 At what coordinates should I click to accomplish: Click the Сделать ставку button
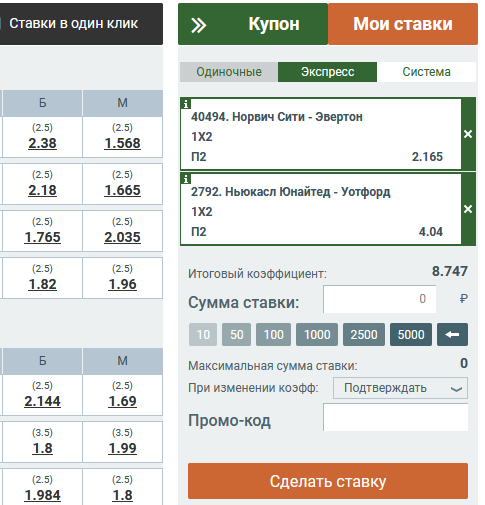[x=328, y=481]
